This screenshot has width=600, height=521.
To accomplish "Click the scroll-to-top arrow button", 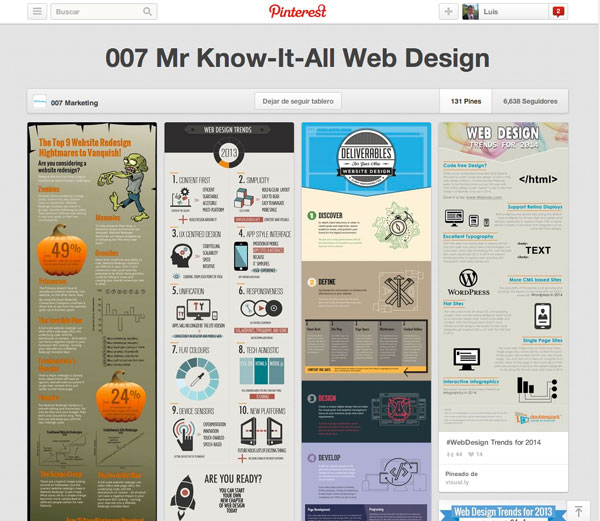I will click(x=579, y=511).
